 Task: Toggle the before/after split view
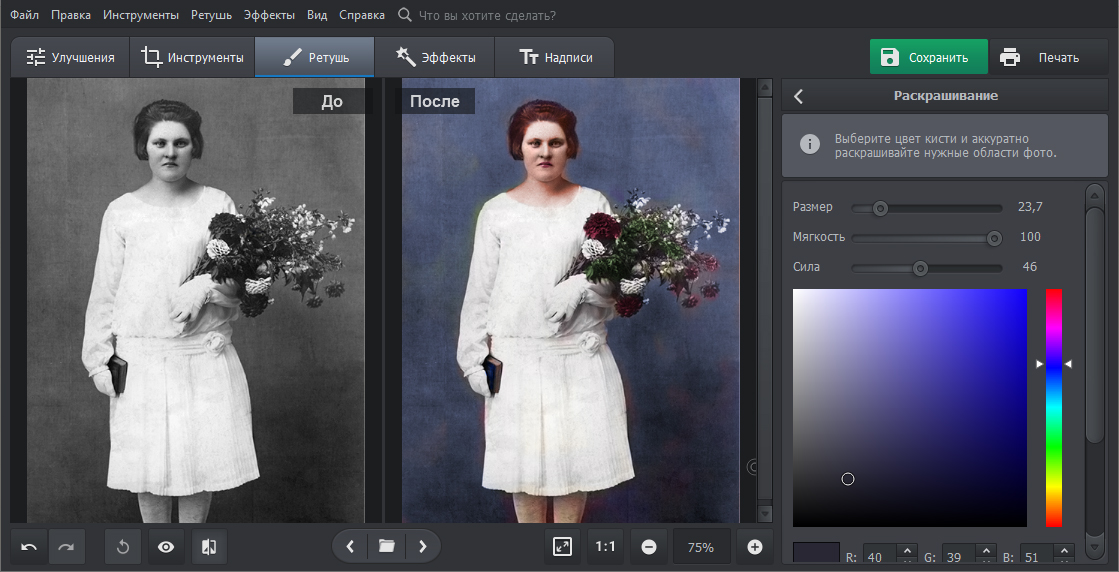[209, 547]
